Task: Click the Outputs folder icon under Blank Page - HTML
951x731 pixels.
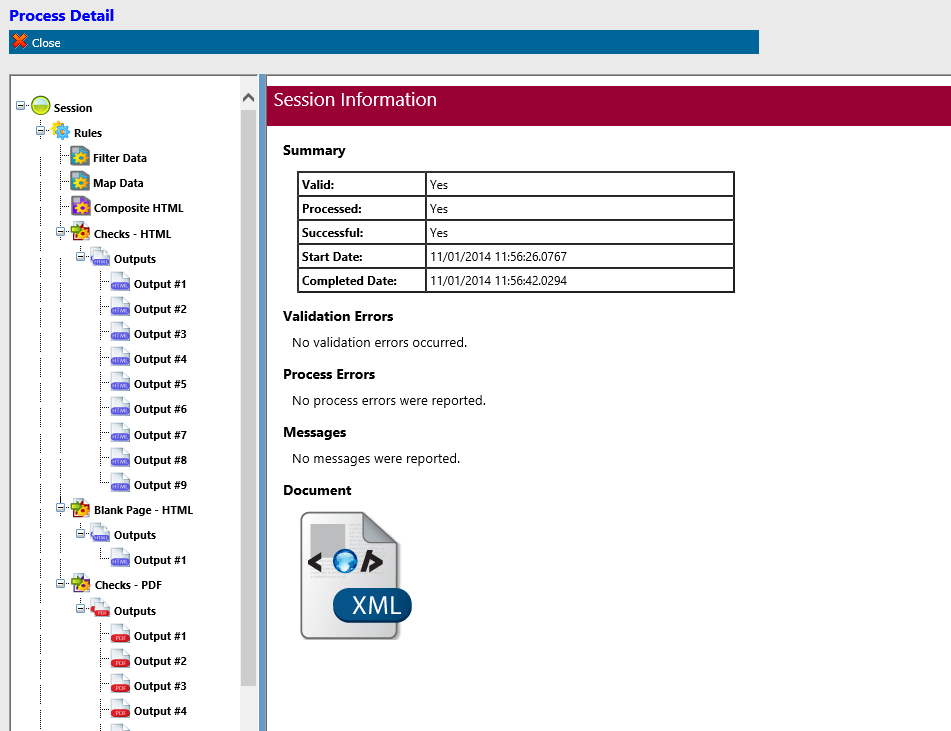Action: point(101,534)
